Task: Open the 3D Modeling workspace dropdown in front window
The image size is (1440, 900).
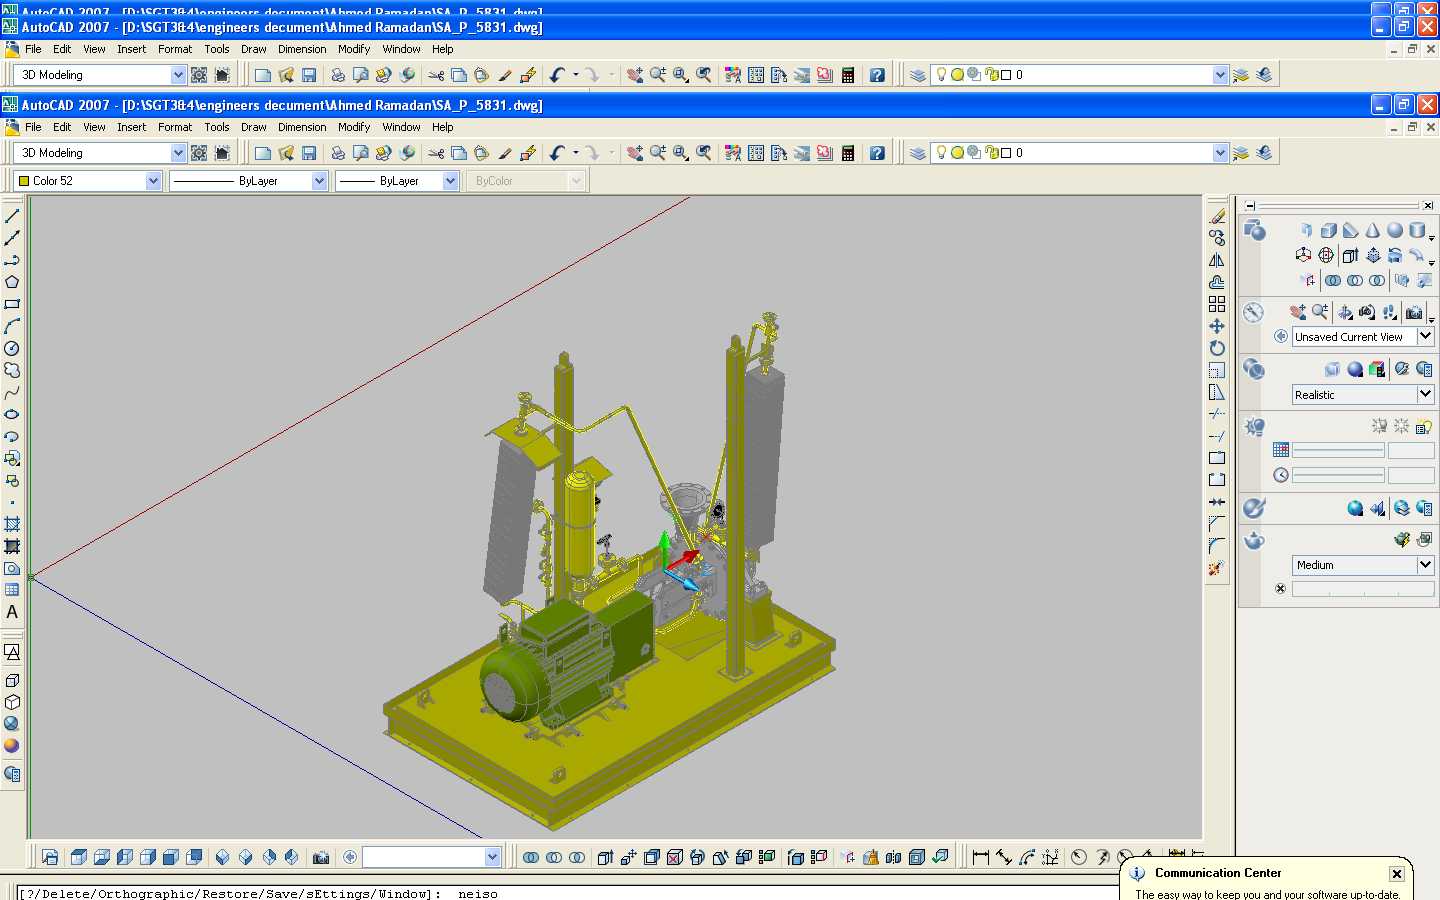Action: pyautogui.click(x=178, y=153)
